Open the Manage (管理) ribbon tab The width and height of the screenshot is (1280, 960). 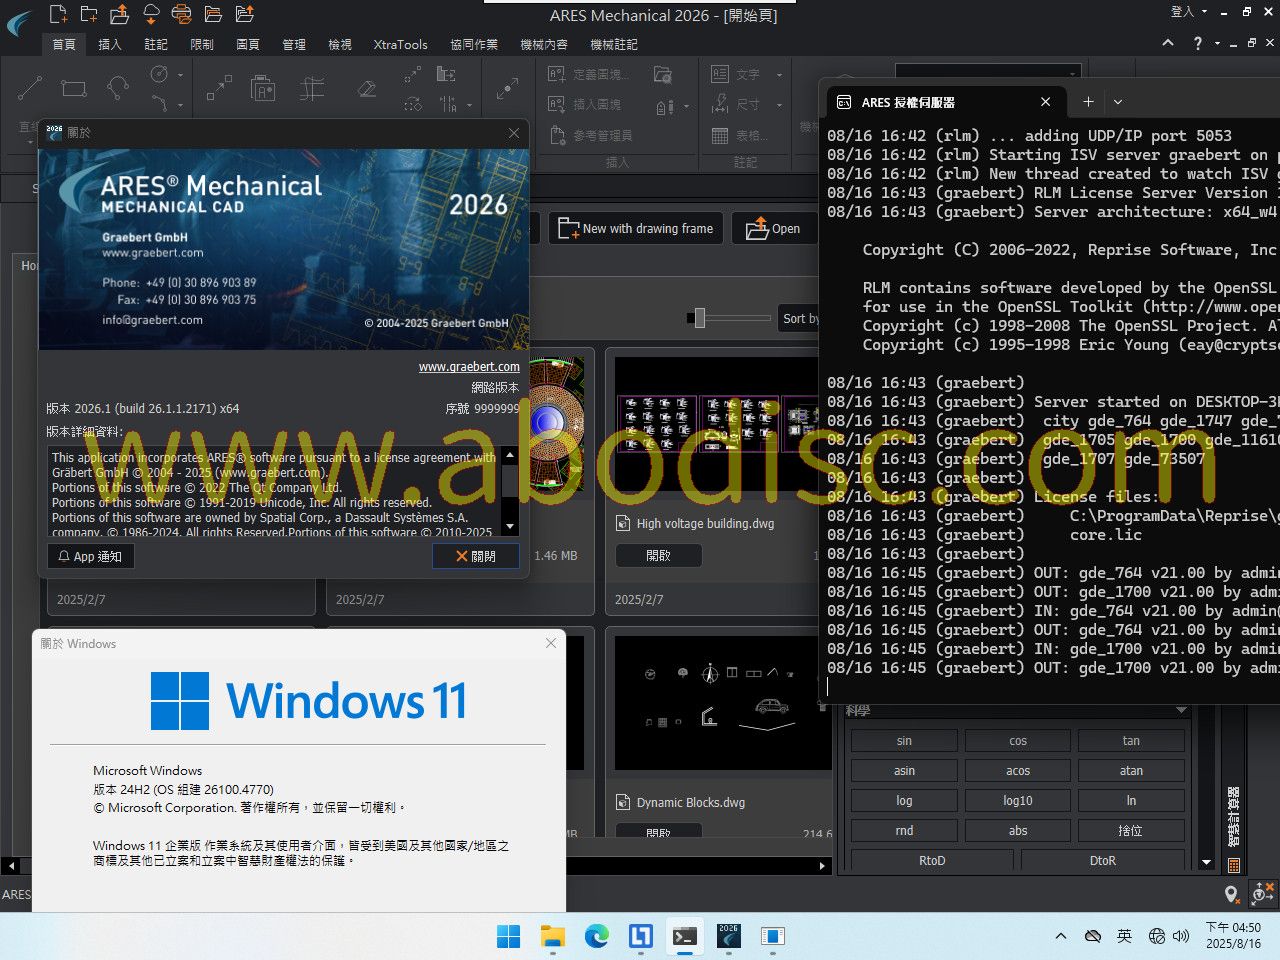[x=294, y=44]
